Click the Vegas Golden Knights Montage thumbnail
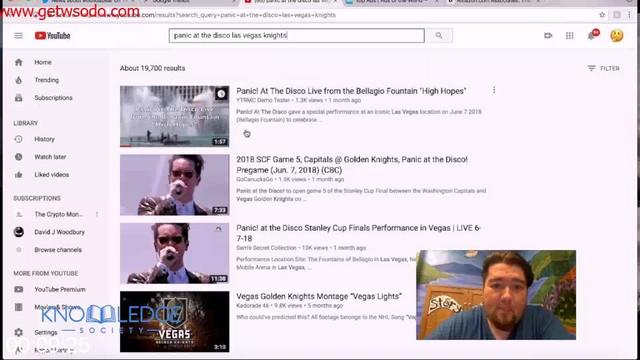Viewport: 640px width, 360px height. (x=175, y=322)
